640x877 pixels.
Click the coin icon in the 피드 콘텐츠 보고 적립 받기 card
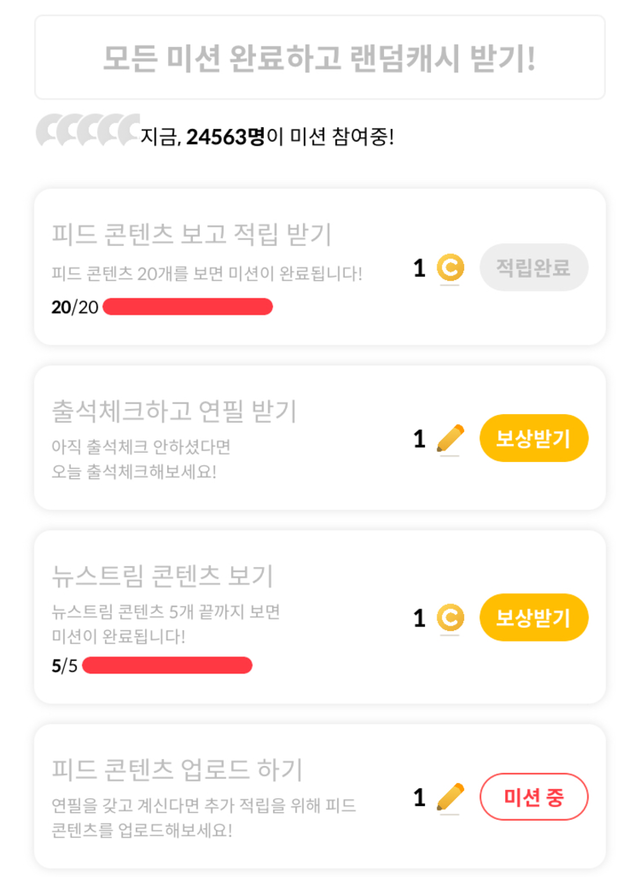coord(450,268)
